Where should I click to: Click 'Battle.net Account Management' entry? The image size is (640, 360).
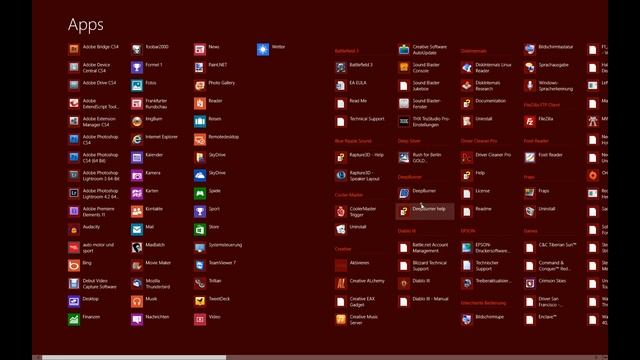coord(424,247)
